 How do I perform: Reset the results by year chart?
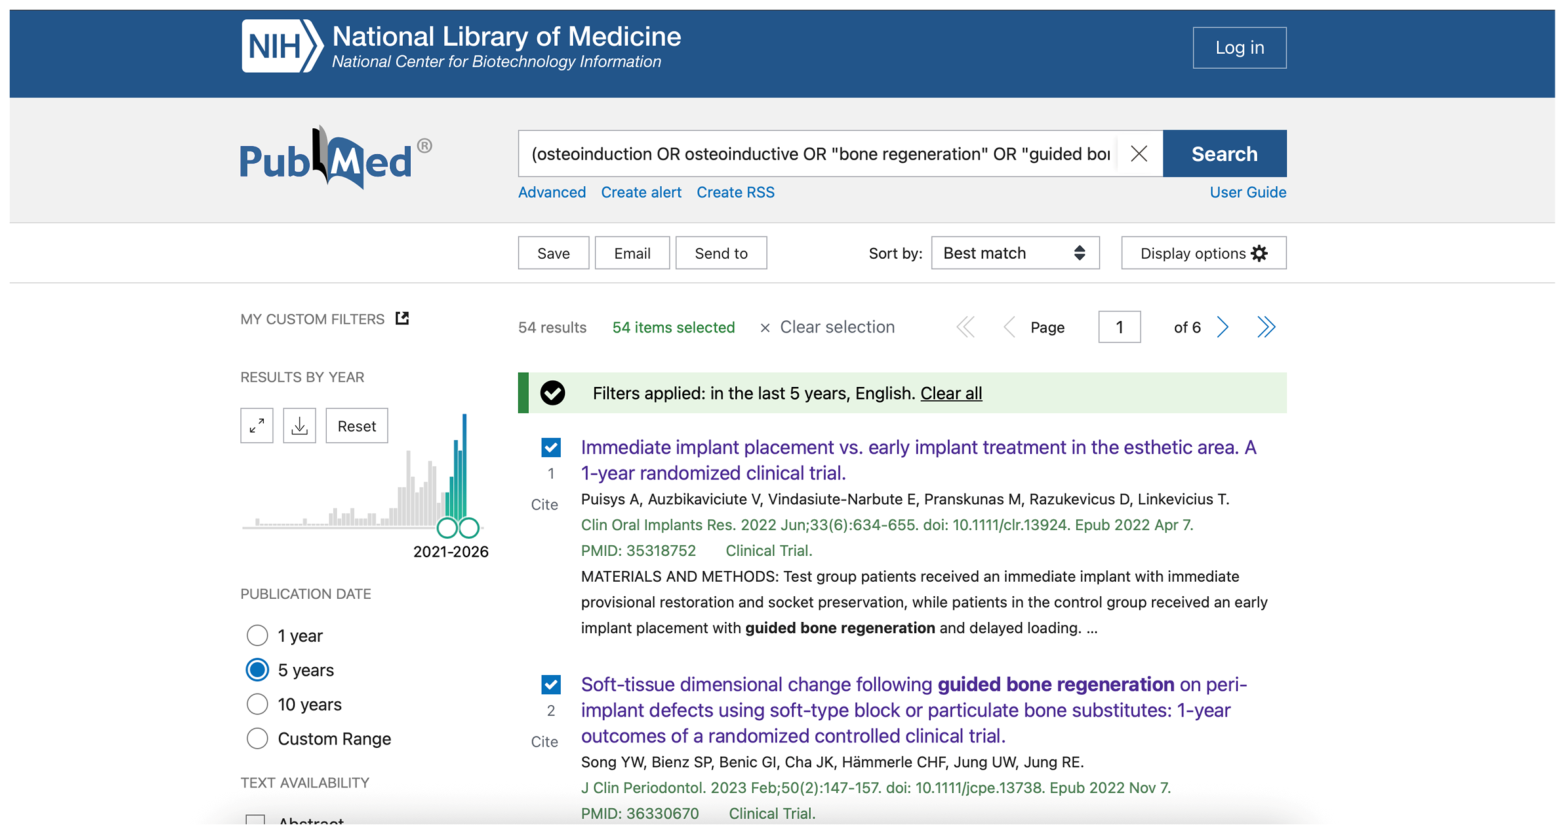(x=356, y=426)
